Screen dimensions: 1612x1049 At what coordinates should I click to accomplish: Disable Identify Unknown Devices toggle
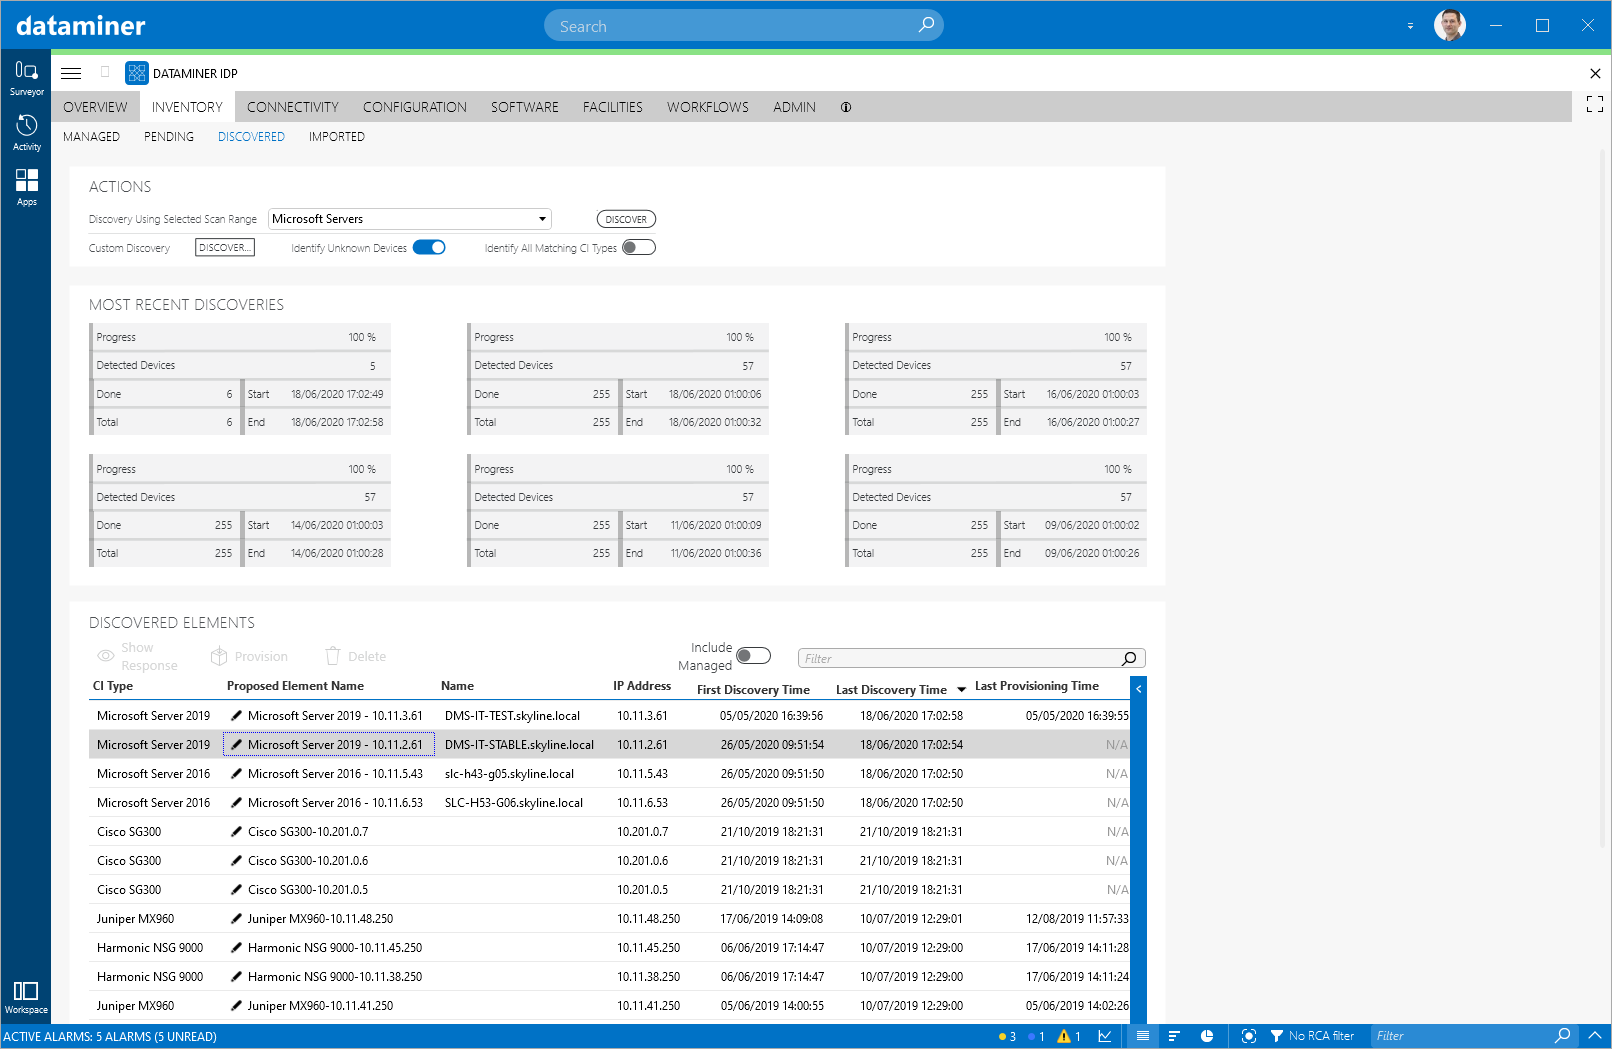tap(429, 248)
